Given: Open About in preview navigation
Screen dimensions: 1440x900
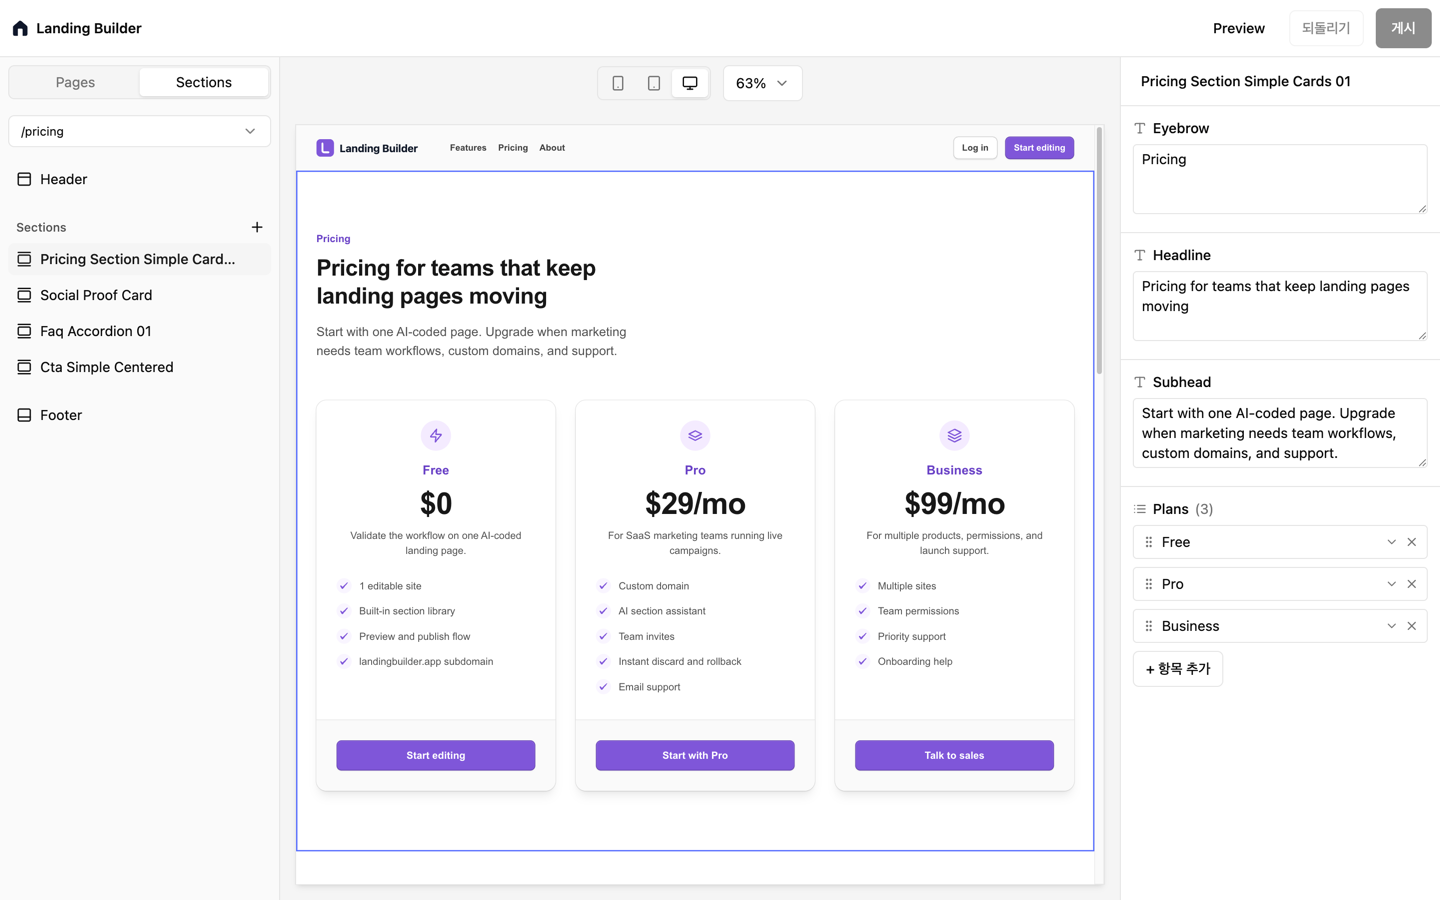Looking at the screenshot, I should click(552, 148).
